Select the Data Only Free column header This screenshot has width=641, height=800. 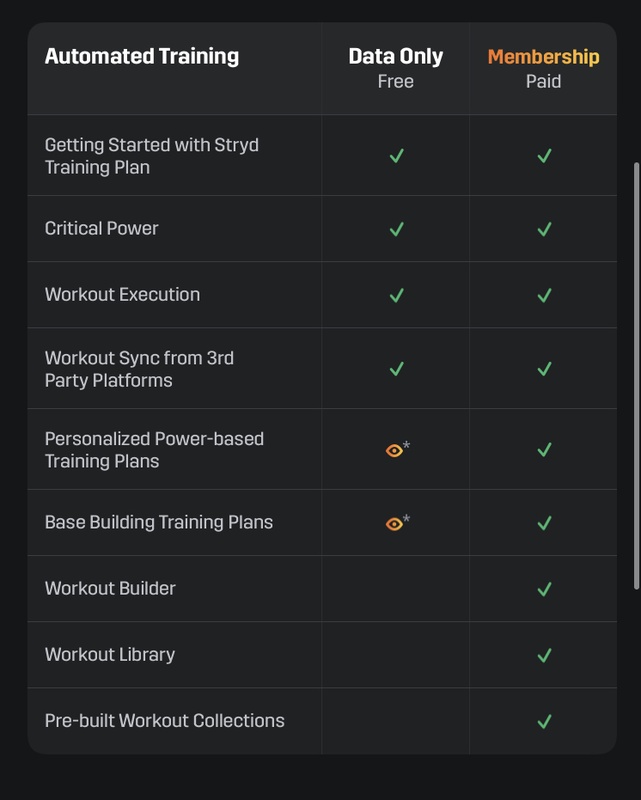(x=395, y=68)
